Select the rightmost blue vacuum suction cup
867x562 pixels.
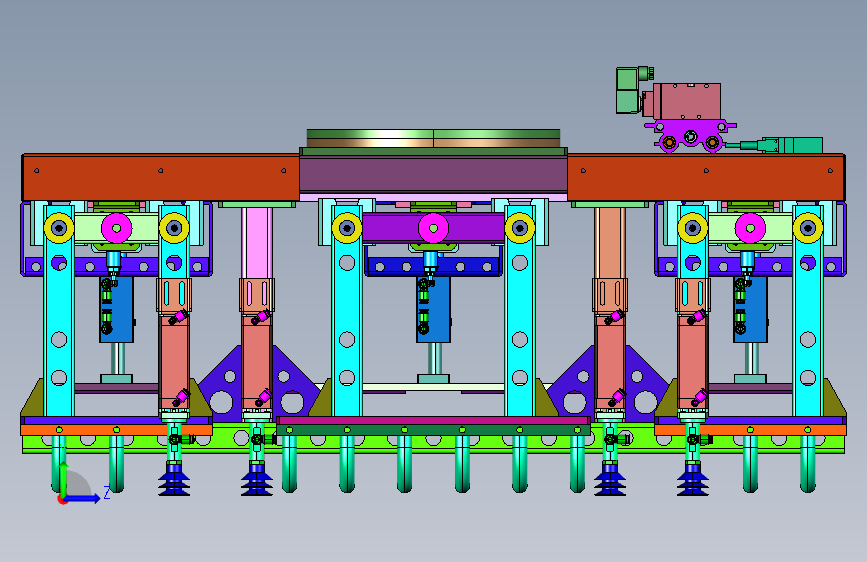693,480
